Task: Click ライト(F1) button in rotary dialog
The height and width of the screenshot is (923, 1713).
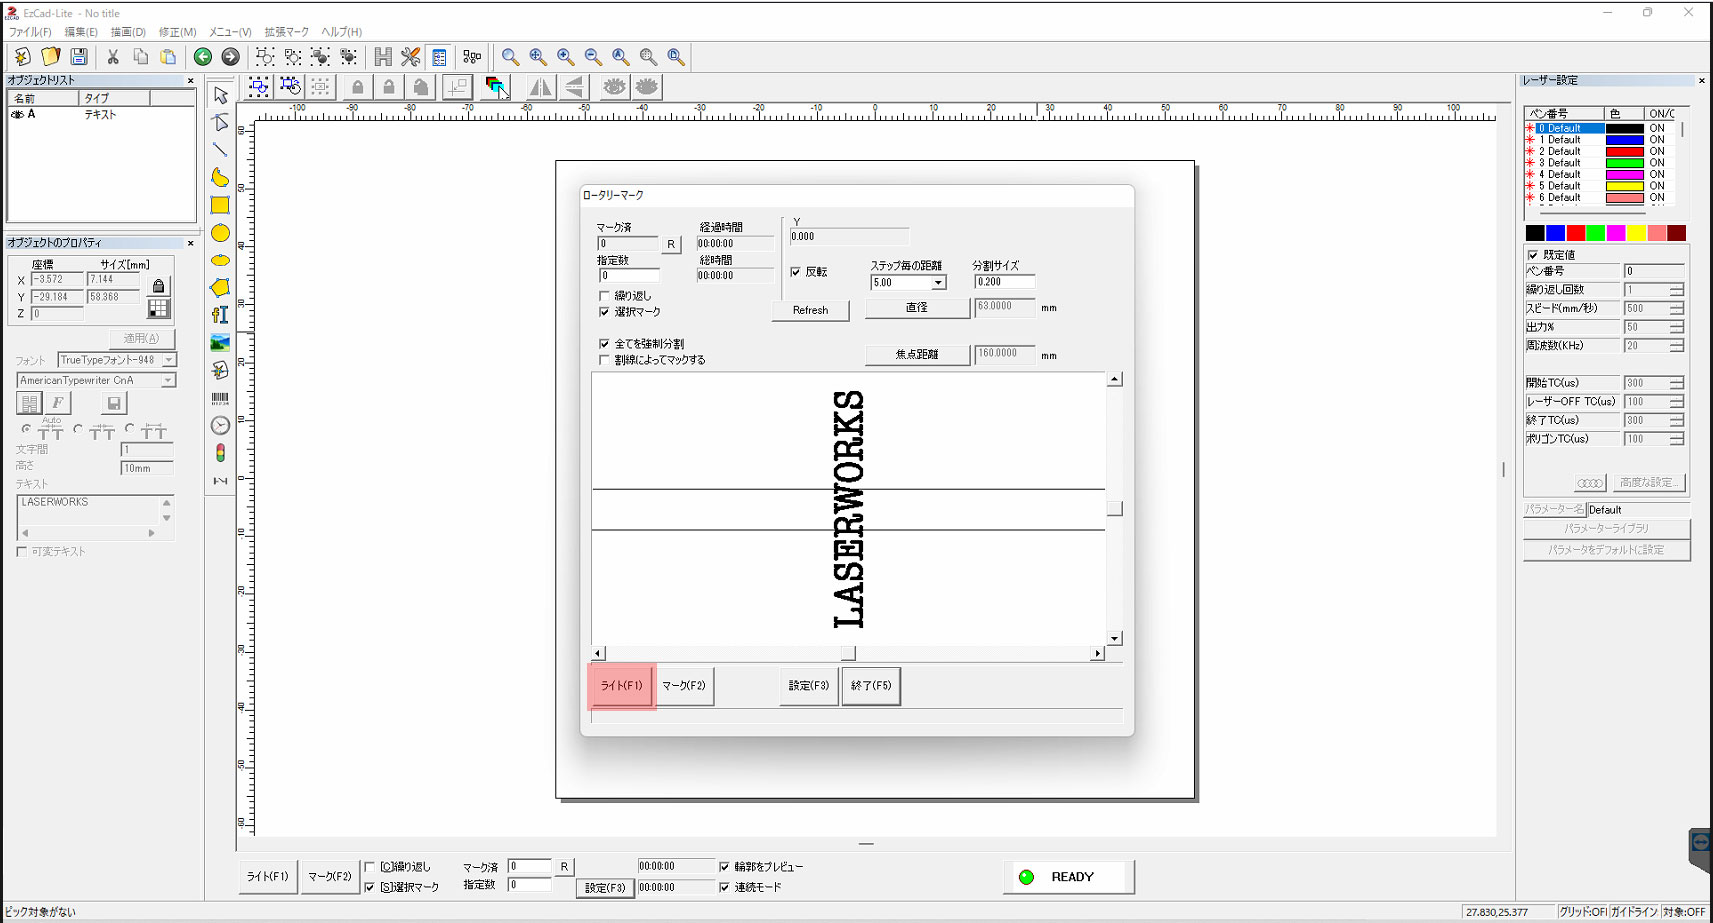Action: pos(622,686)
